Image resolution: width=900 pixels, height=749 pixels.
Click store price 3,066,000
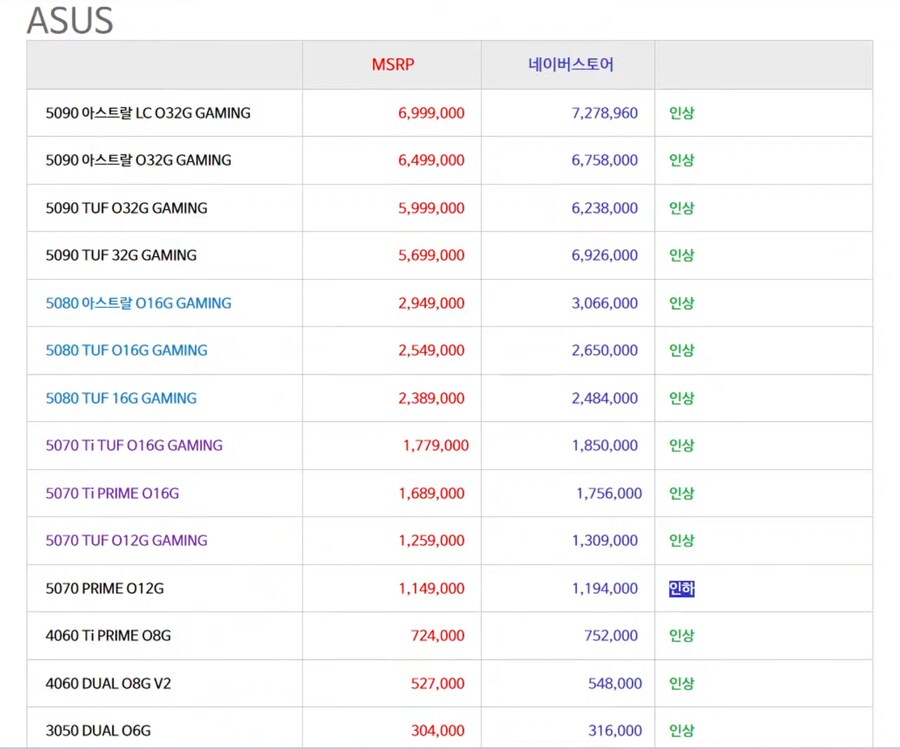click(x=604, y=303)
